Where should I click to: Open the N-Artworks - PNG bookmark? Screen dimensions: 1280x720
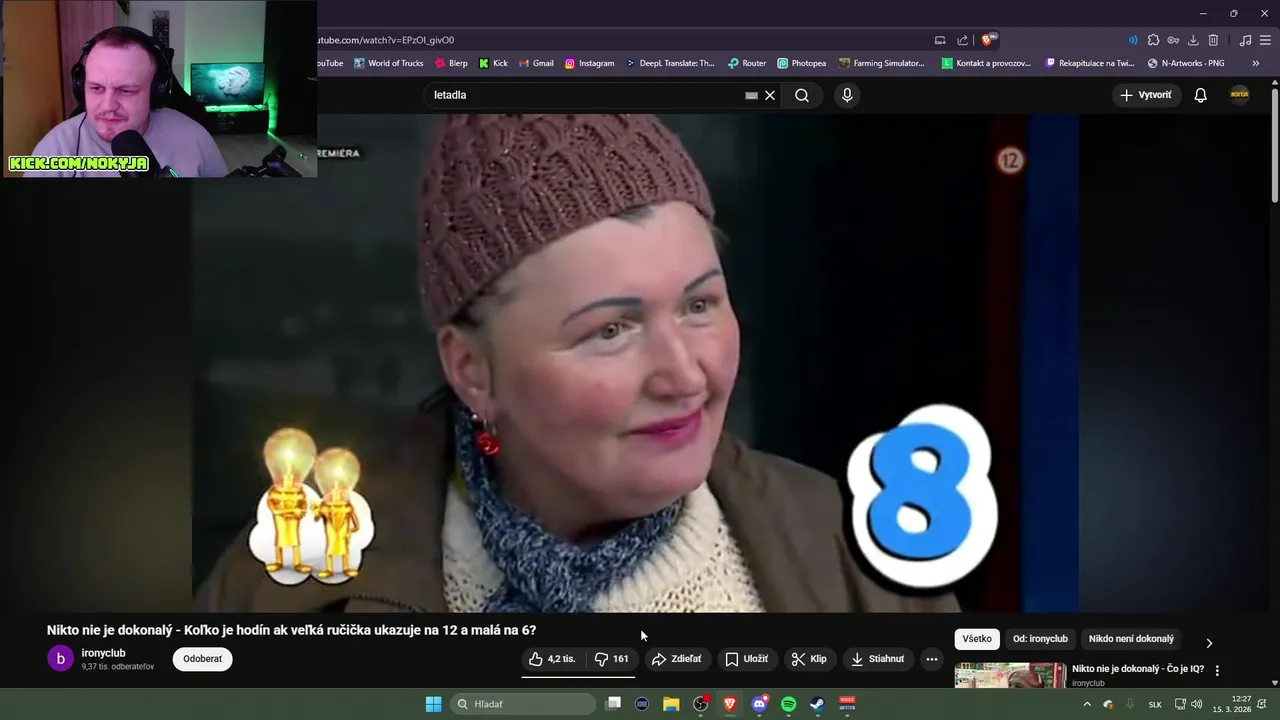[1186, 63]
